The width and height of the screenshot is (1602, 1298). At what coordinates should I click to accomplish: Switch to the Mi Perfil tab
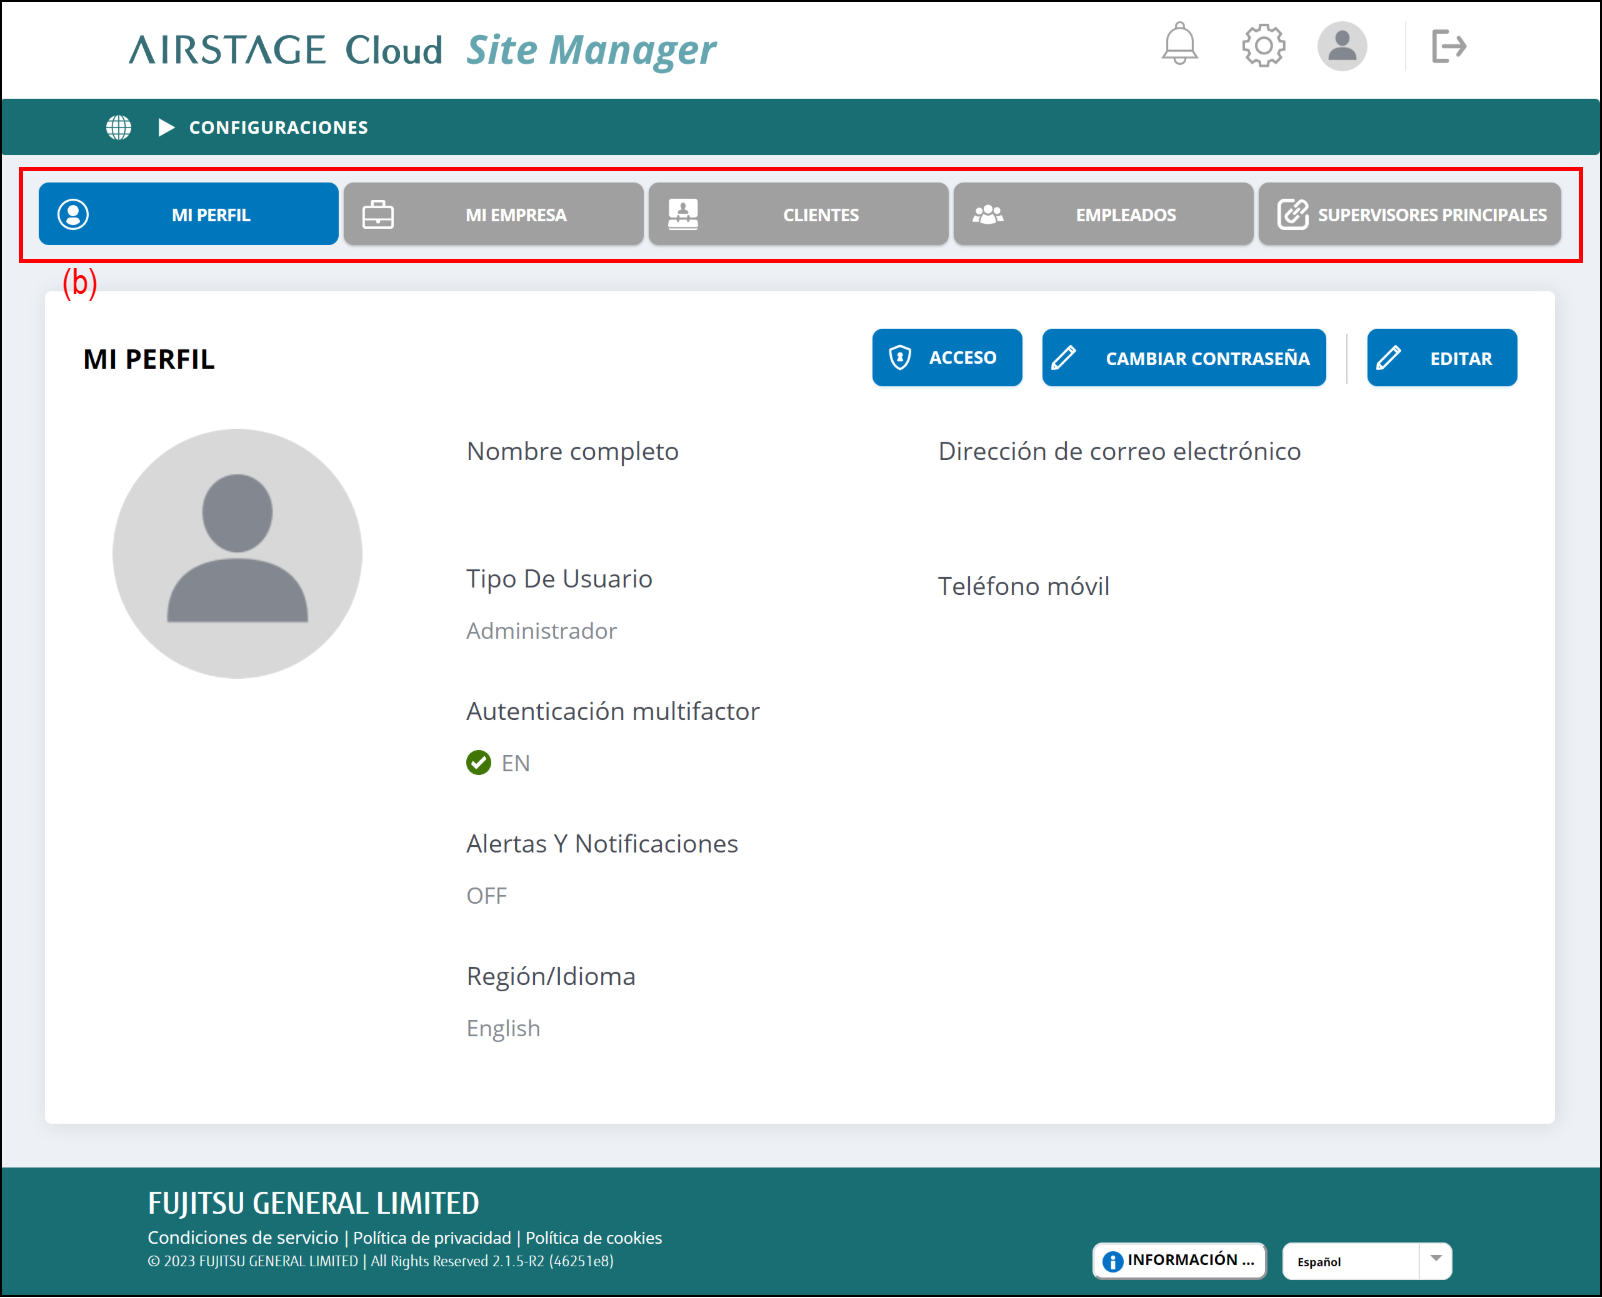(189, 214)
